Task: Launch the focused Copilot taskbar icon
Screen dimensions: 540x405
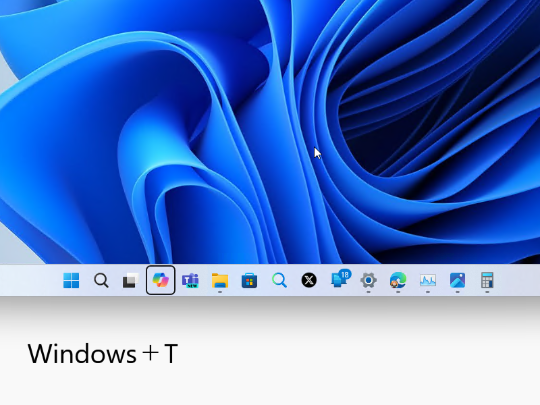Action: (160, 280)
